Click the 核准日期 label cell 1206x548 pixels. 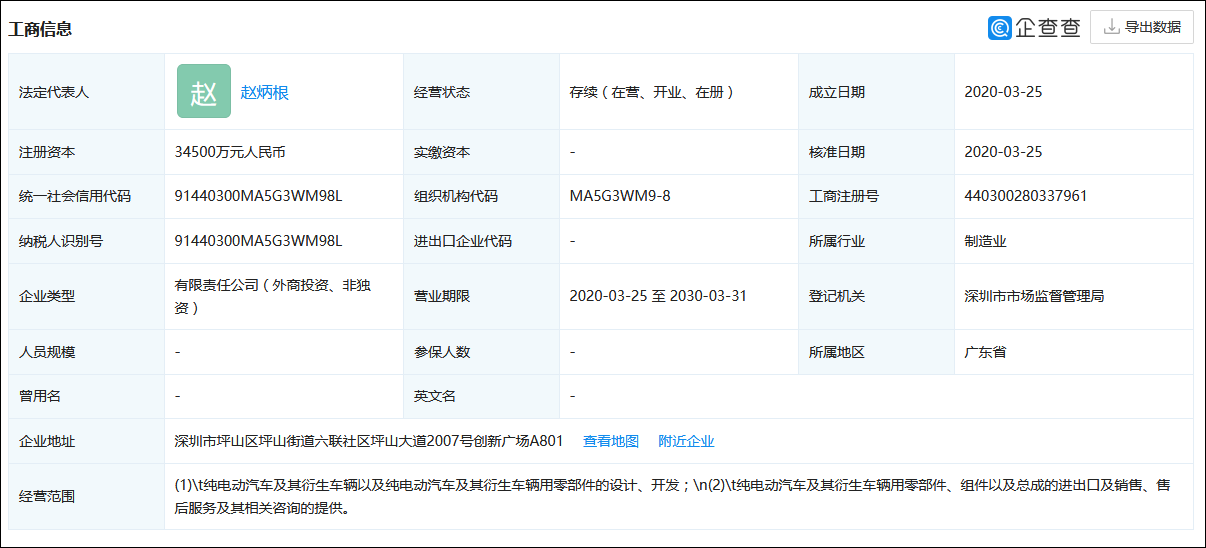876,152
